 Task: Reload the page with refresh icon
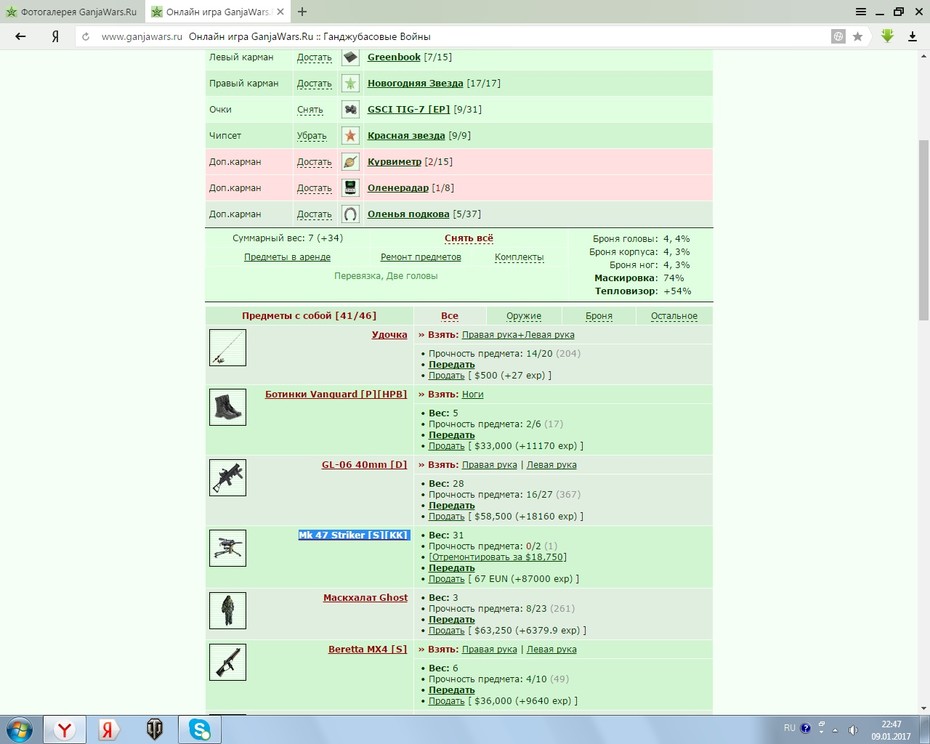86,37
